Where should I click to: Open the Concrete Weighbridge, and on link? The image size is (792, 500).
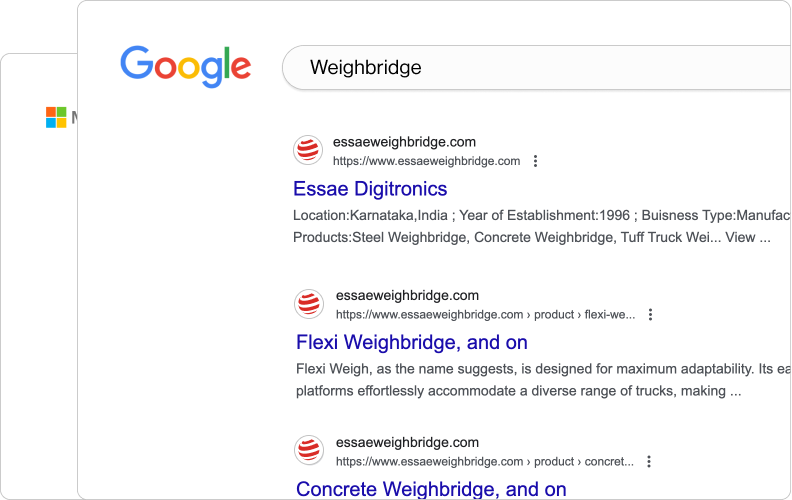tap(431, 489)
